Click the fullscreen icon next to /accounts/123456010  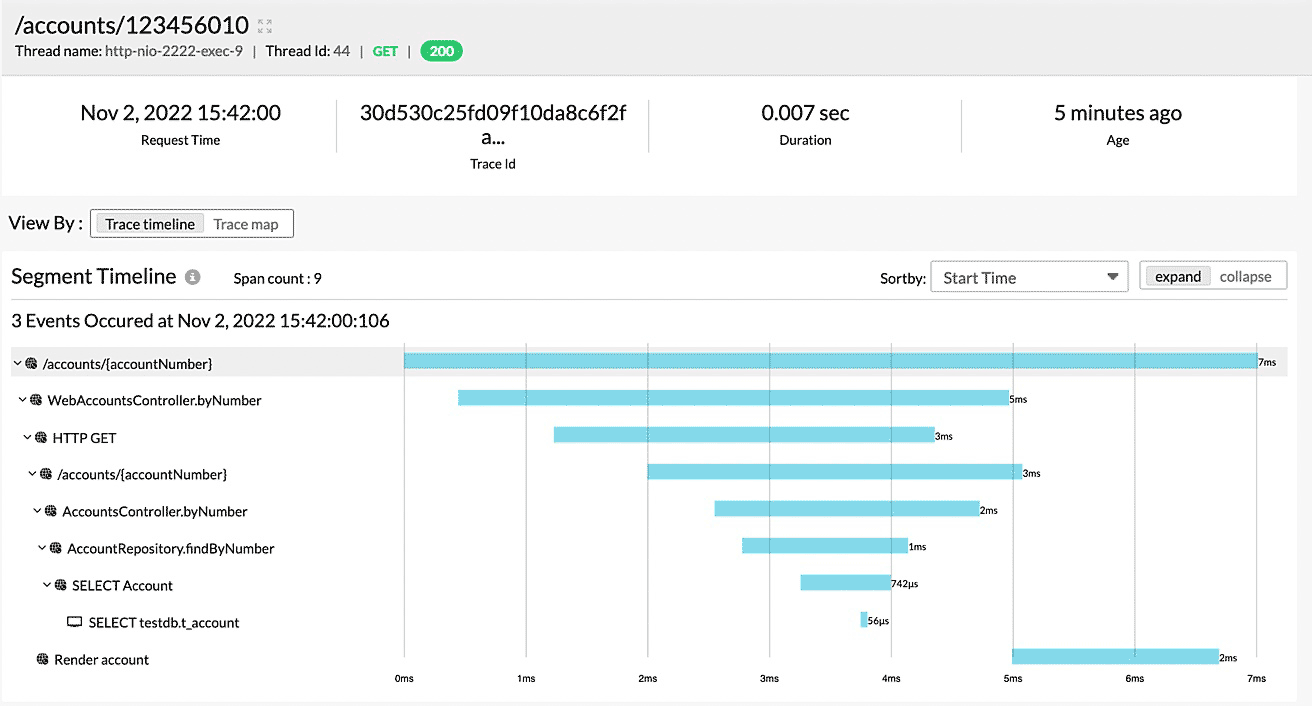[262, 23]
